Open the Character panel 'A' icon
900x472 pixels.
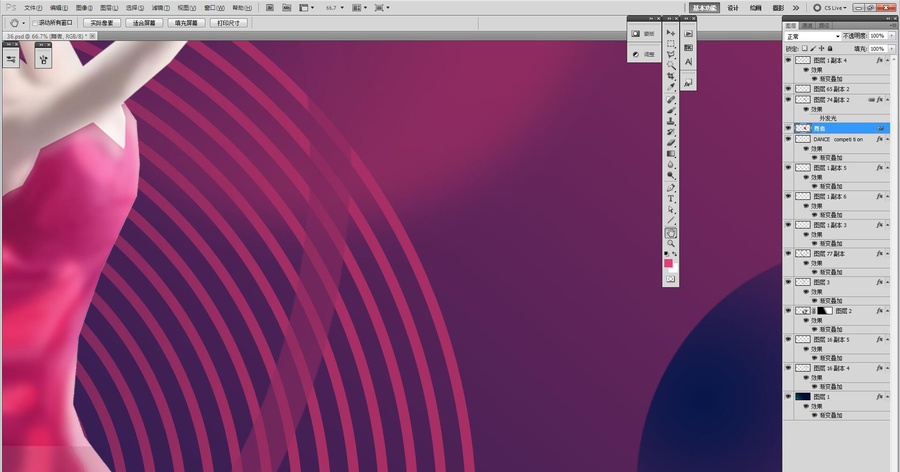coord(689,62)
